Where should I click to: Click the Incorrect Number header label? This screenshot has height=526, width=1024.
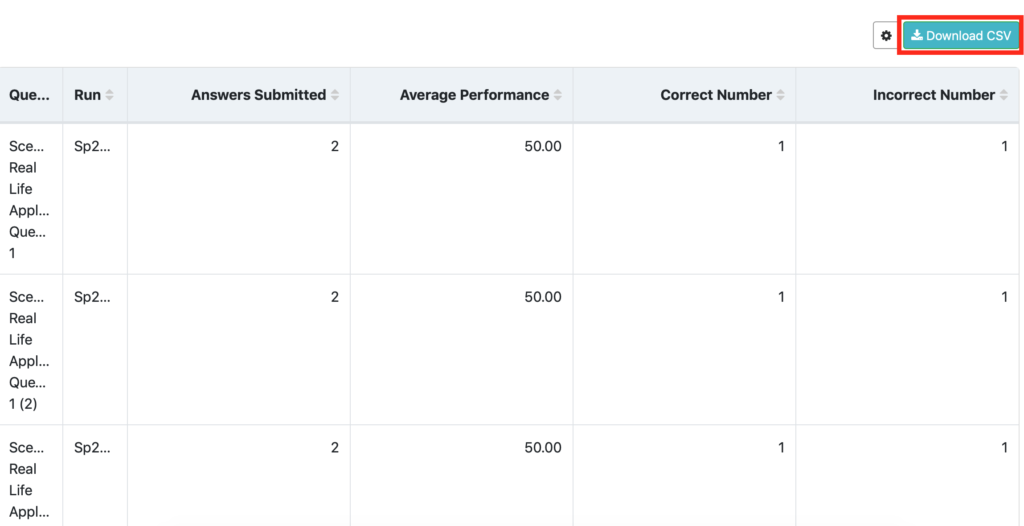[x=934, y=95]
